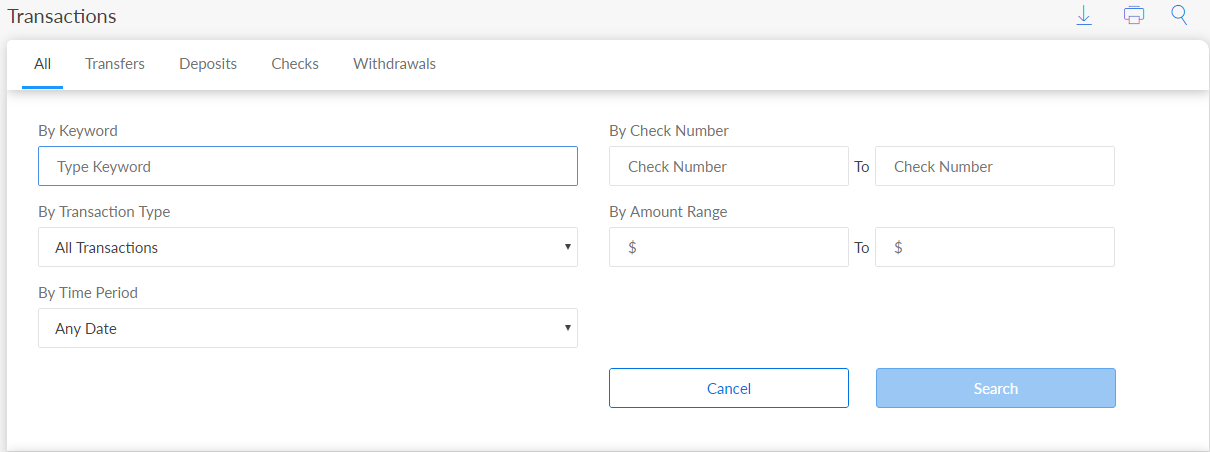Click the arrow on the Any Date dropdown

567,328
